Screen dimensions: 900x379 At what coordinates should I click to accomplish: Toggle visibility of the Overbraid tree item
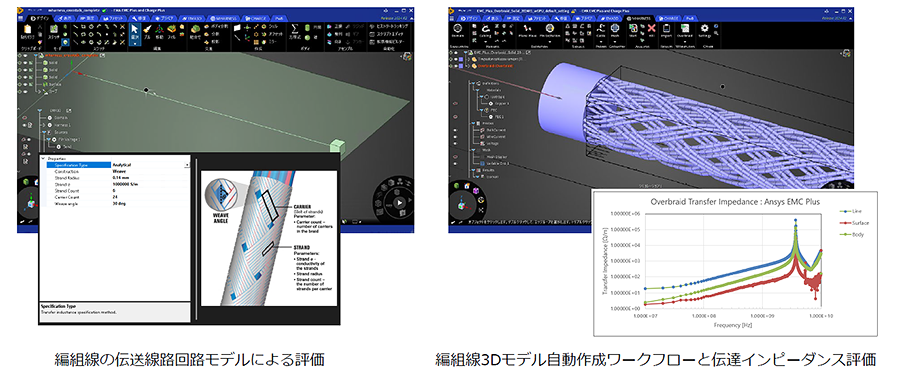456,66
